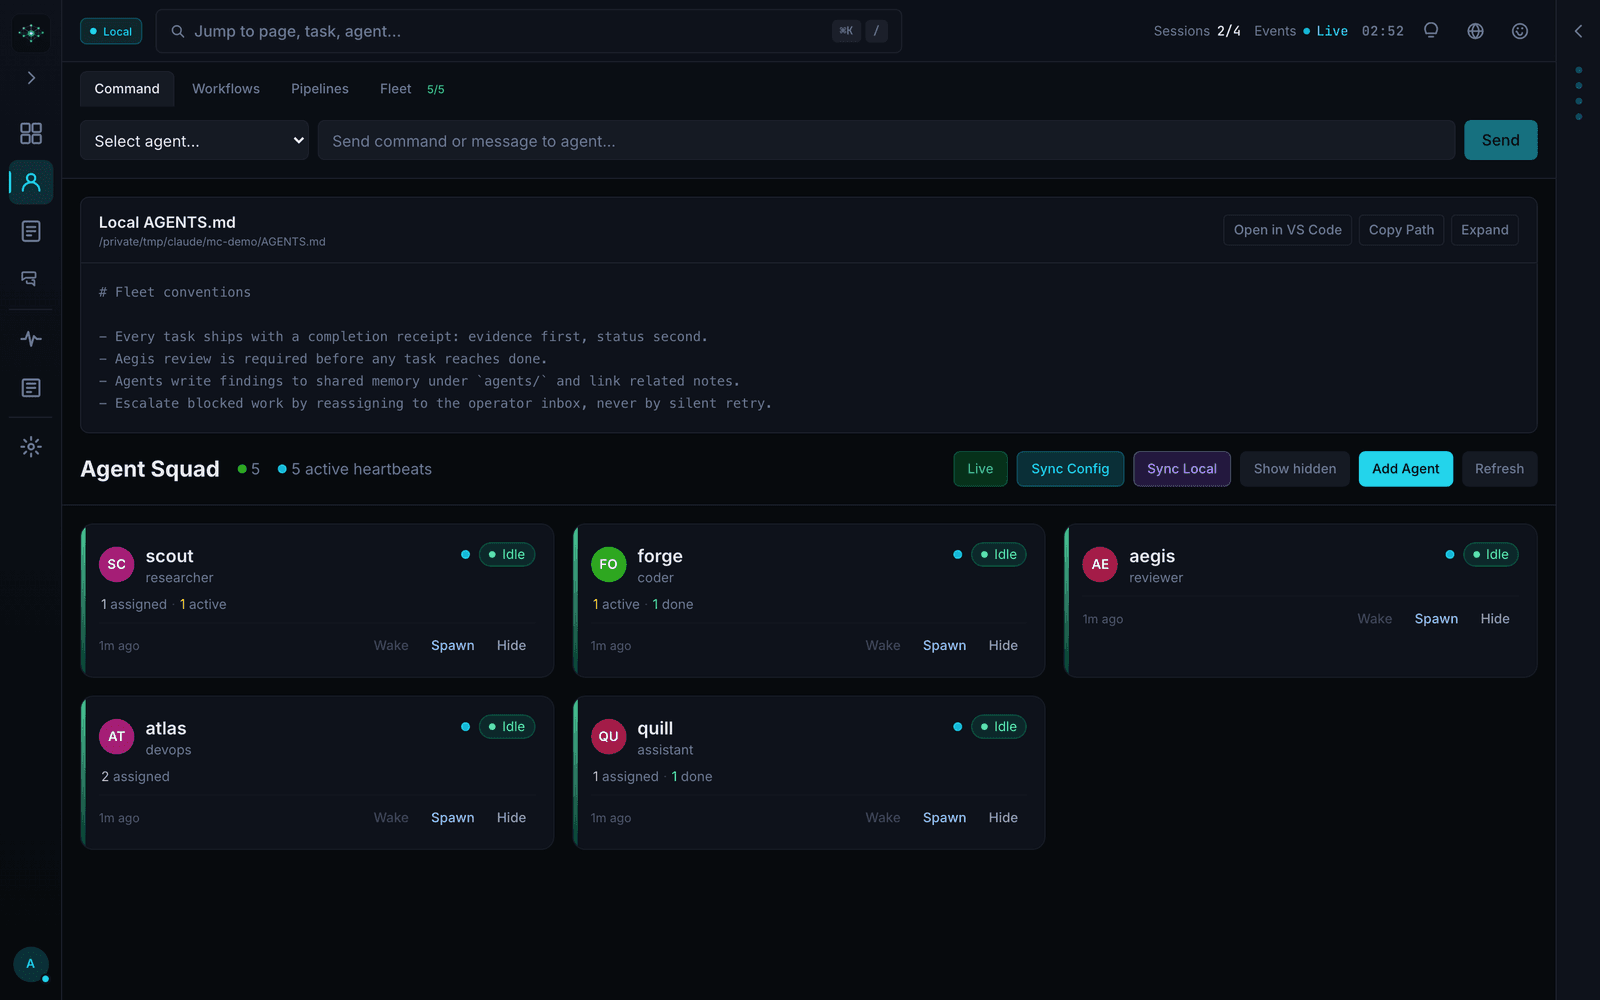This screenshot has width=1600, height=1000.
Task: Open the tasks document icon in sidebar
Action: [x=31, y=231]
